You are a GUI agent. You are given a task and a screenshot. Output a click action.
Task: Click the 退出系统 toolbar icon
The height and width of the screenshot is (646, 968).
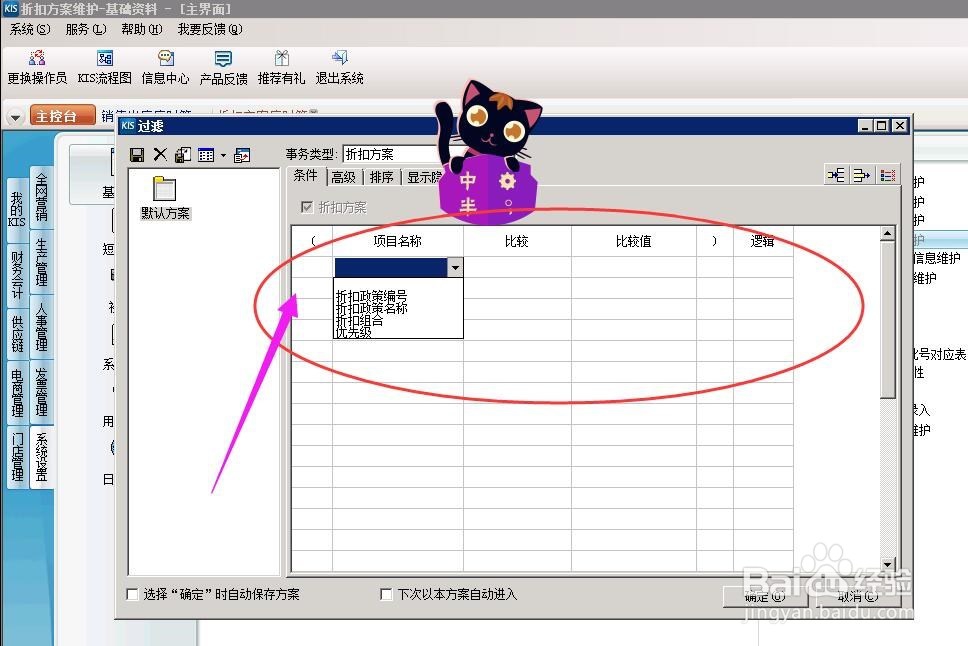[x=338, y=65]
